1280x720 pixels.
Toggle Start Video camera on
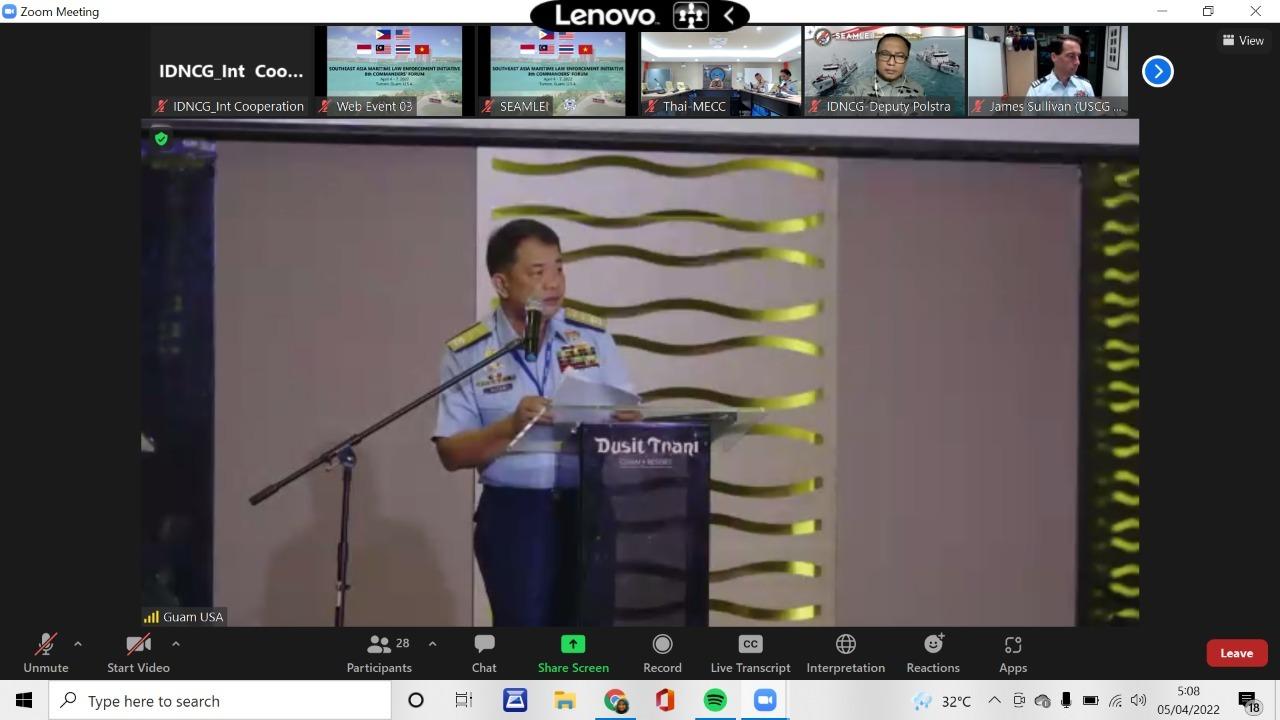tap(138, 653)
